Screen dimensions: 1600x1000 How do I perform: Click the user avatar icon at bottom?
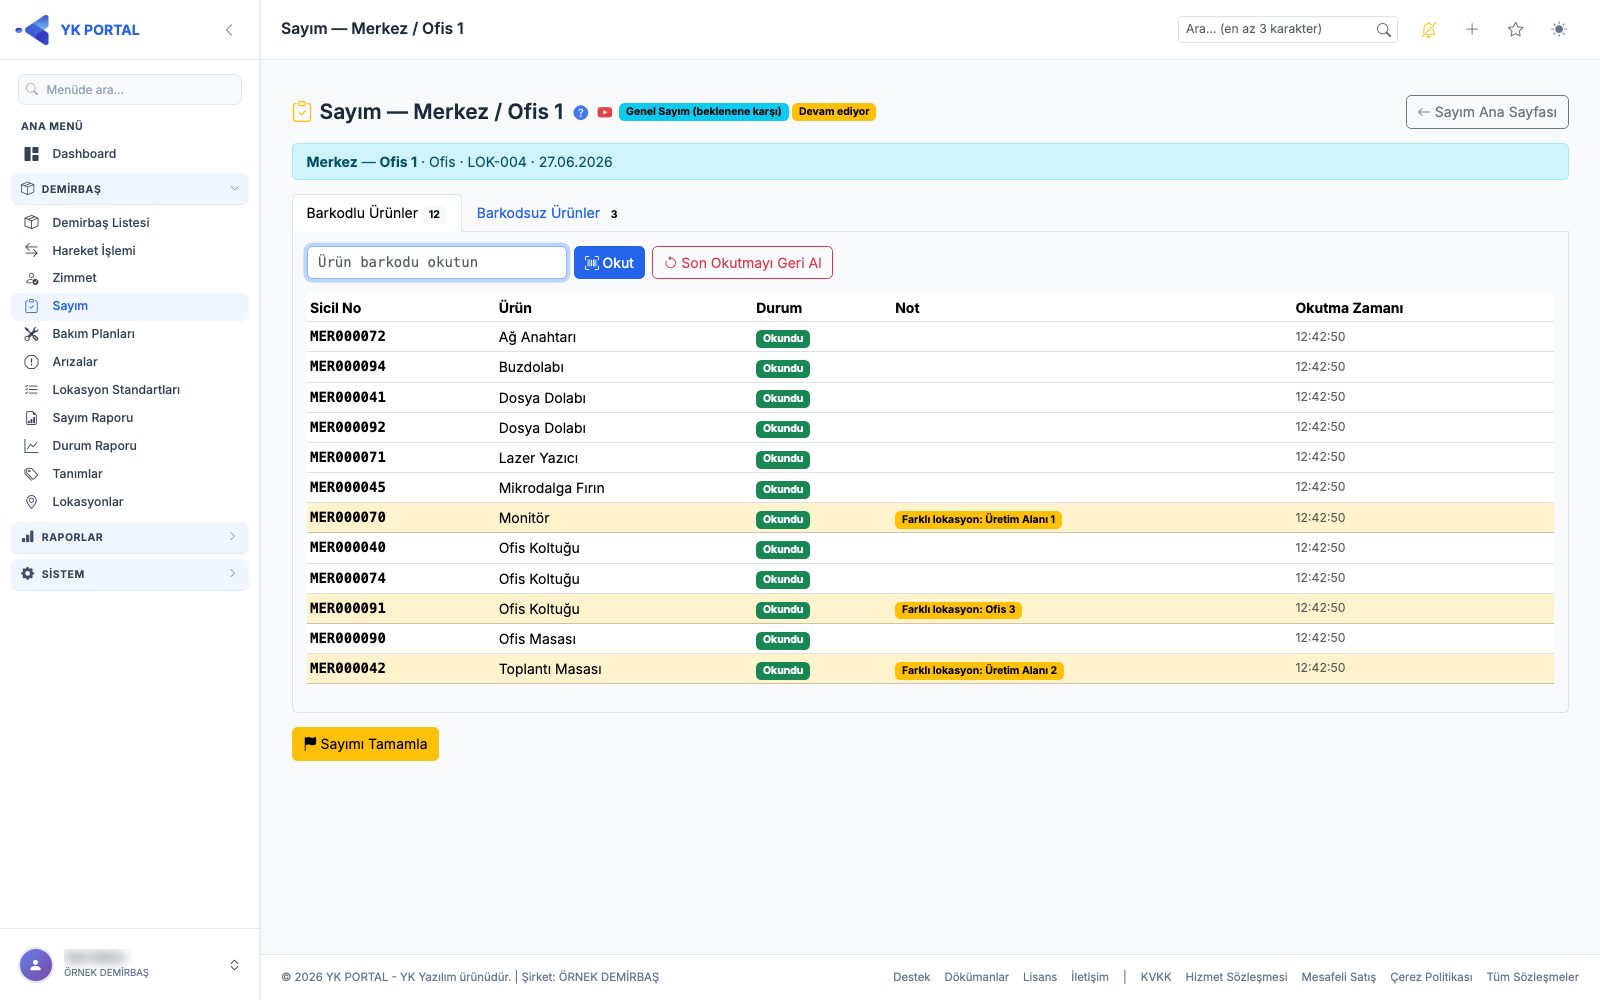coord(36,965)
